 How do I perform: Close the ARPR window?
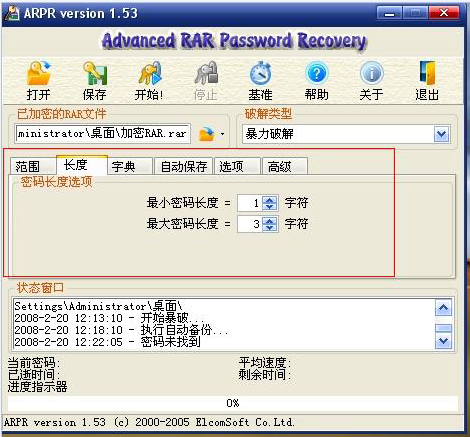(x=444, y=13)
